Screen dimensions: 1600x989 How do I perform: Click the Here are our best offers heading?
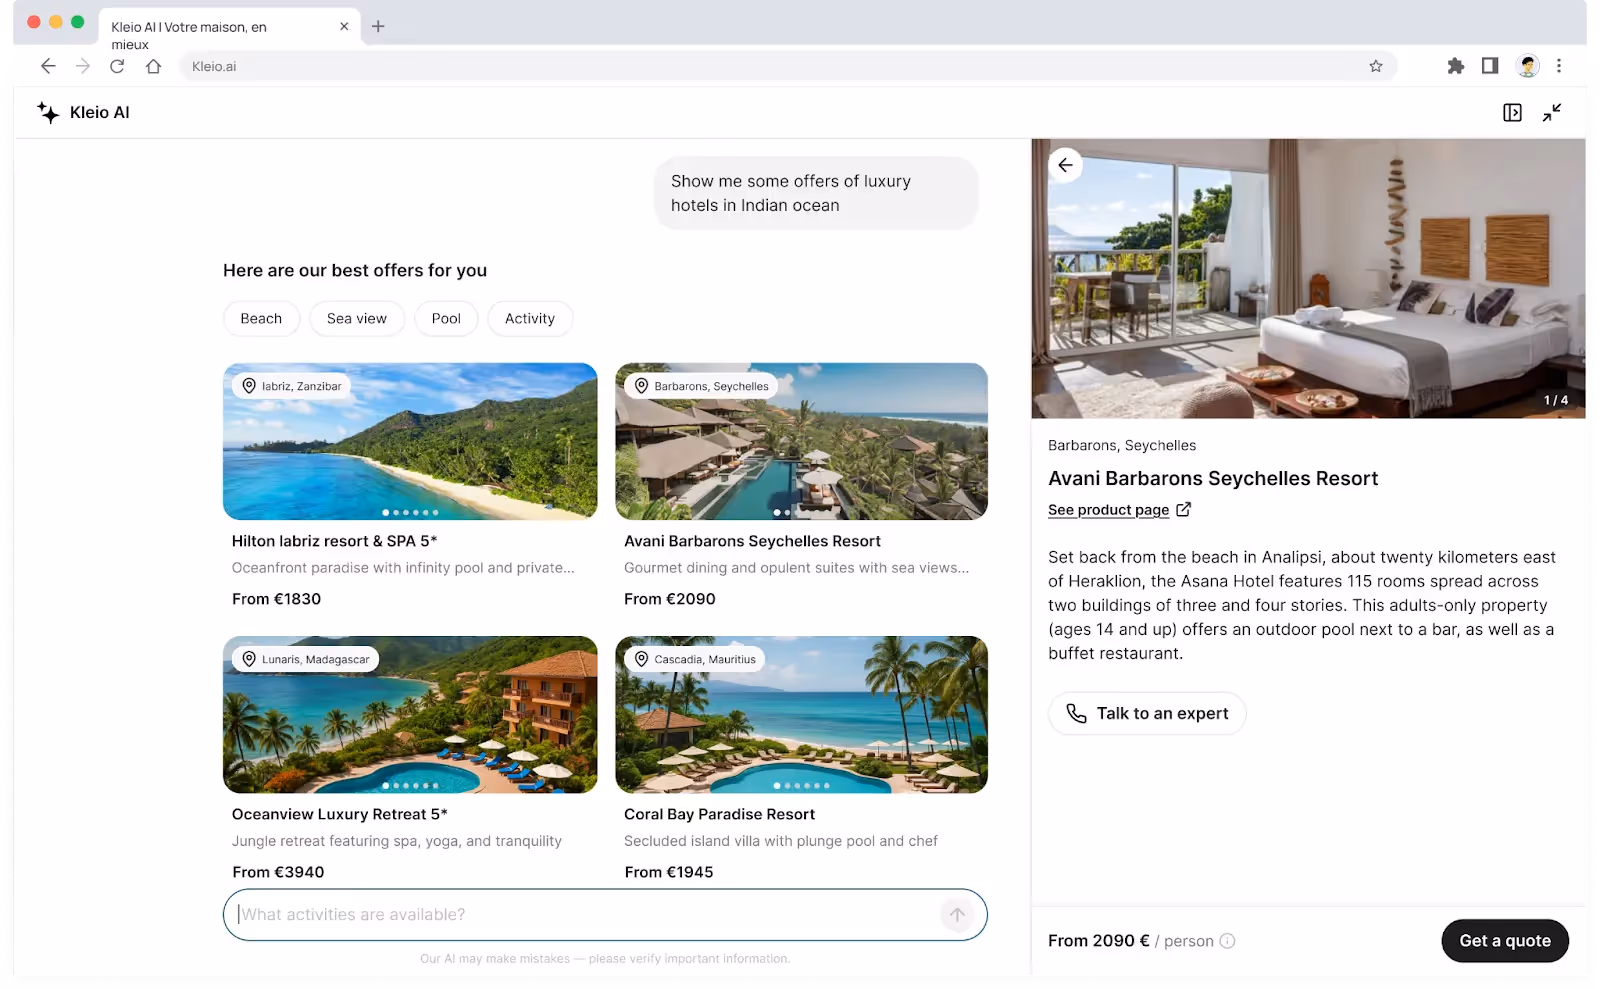(x=355, y=270)
